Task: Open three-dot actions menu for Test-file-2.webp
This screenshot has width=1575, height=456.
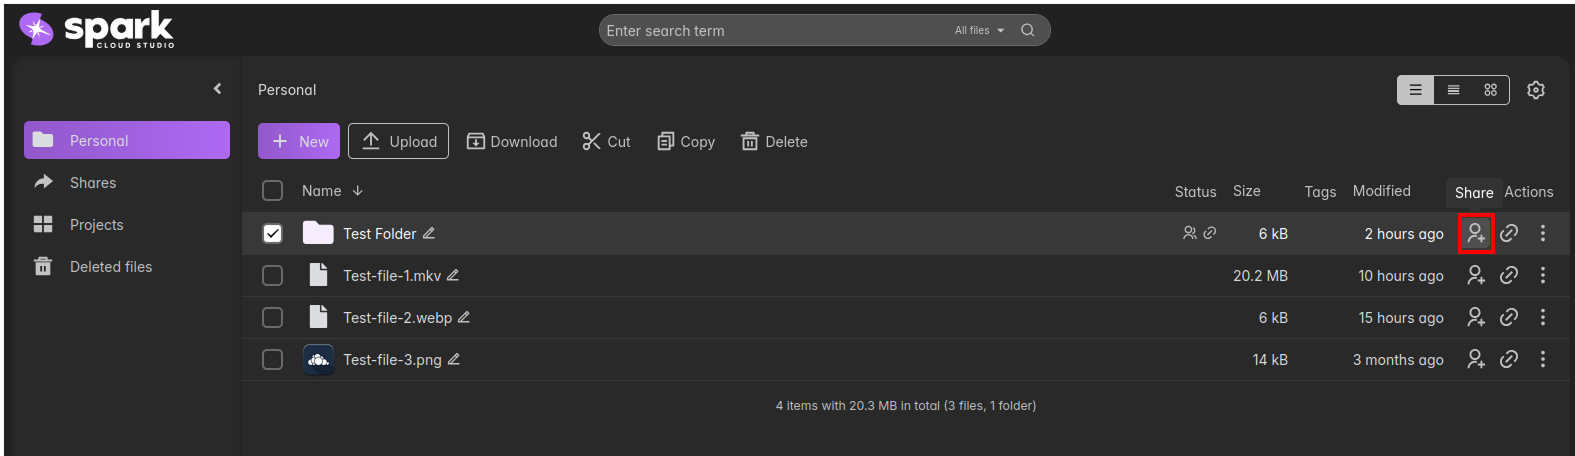Action: point(1542,317)
